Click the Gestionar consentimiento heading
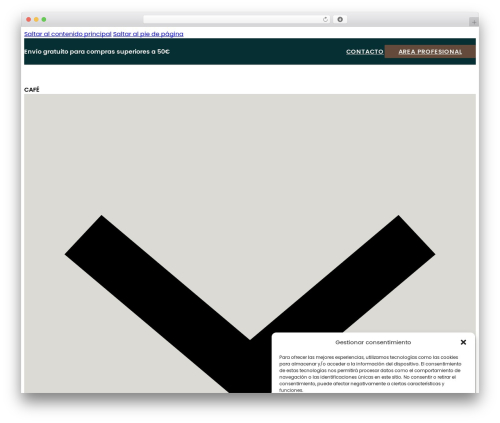Image resolution: width=500 pixels, height=423 pixels. [373, 342]
